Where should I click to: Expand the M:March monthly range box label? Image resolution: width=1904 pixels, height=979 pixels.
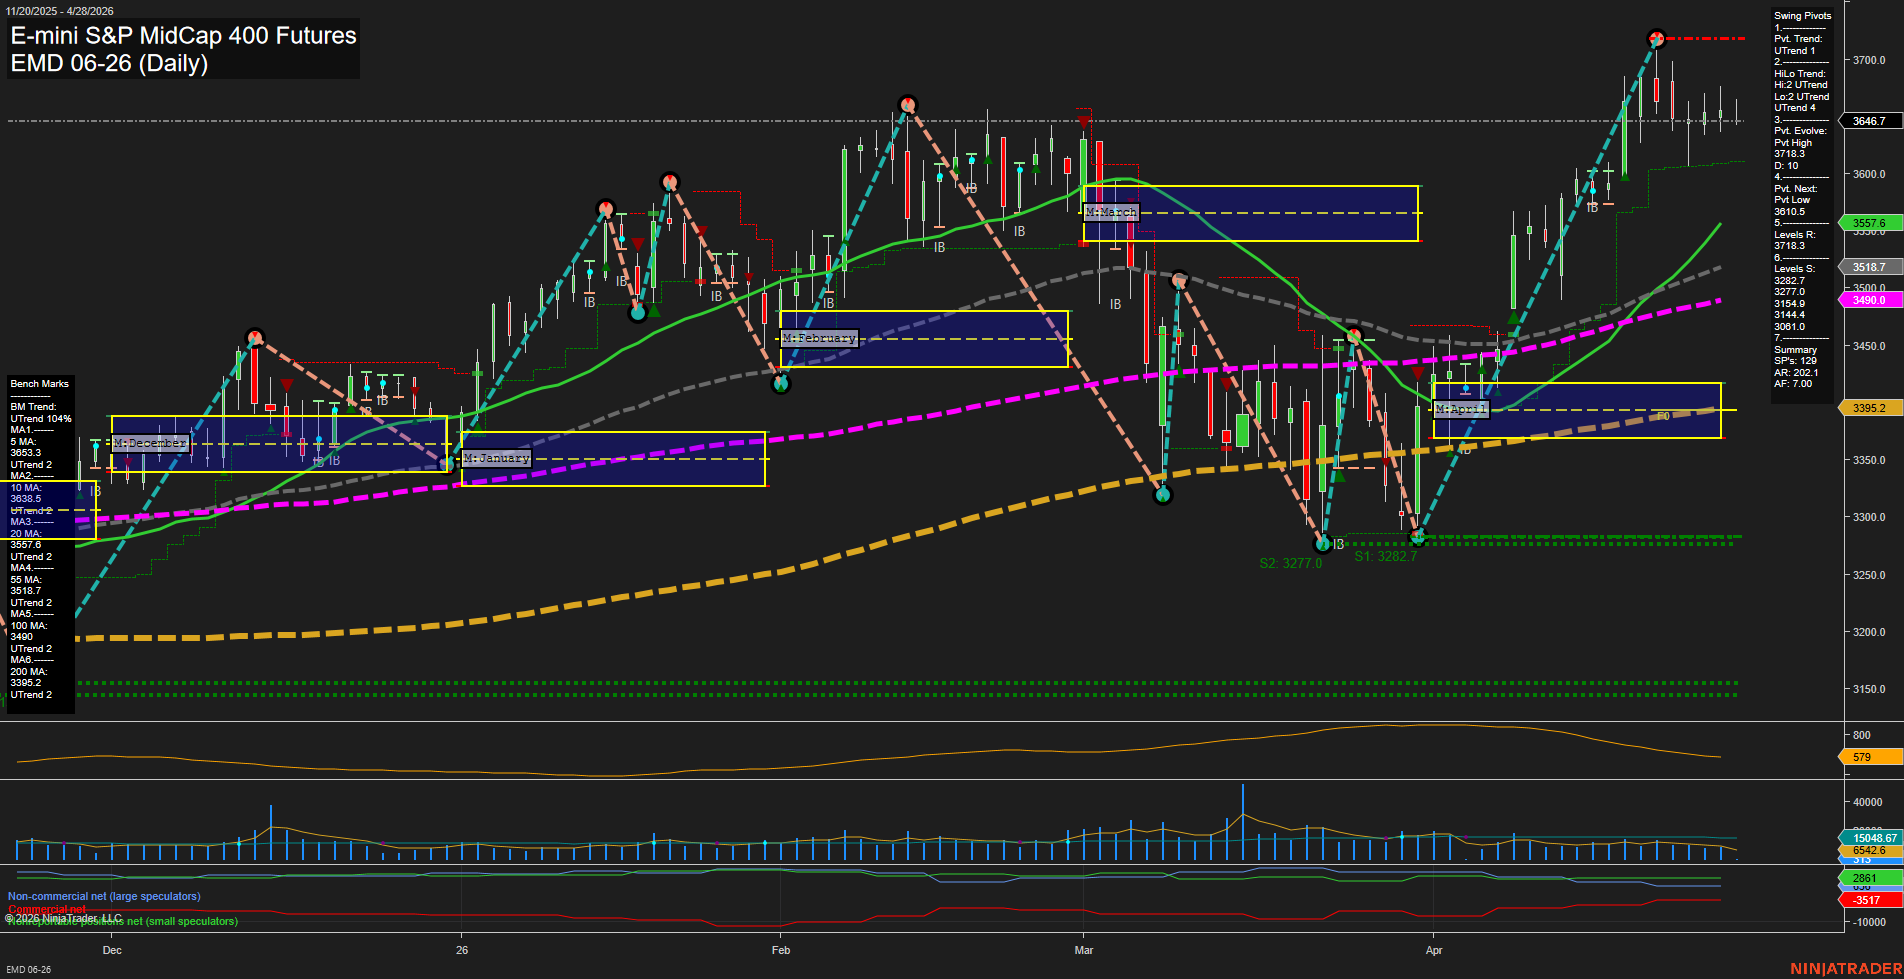coord(1111,211)
